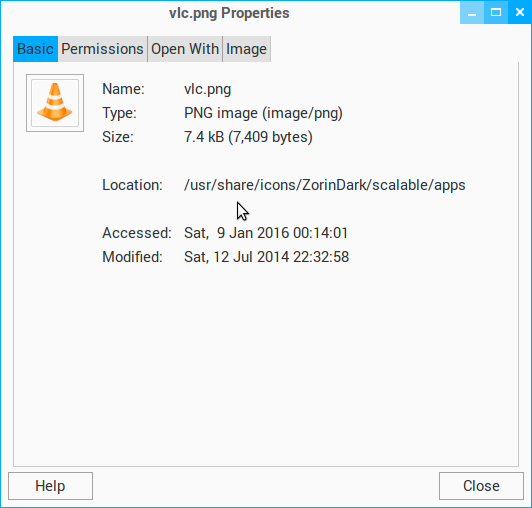Image resolution: width=532 pixels, height=508 pixels.
Task: Click the Size: field label
Action: coord(118,137)
